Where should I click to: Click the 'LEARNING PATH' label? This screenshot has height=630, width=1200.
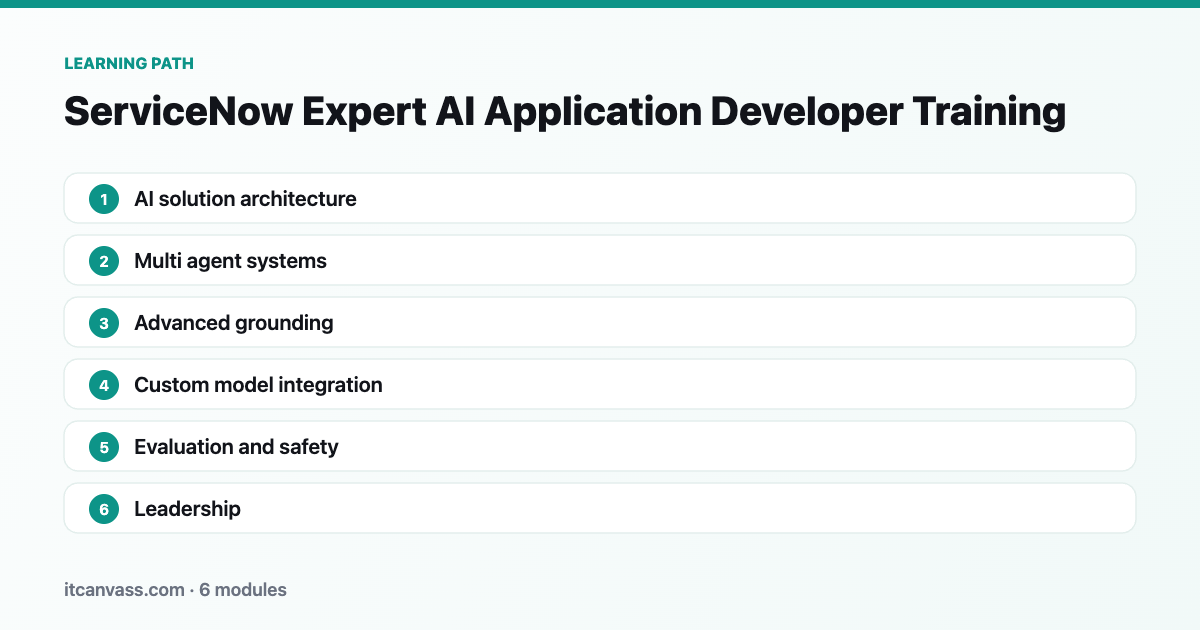click(x=129, y=63)
